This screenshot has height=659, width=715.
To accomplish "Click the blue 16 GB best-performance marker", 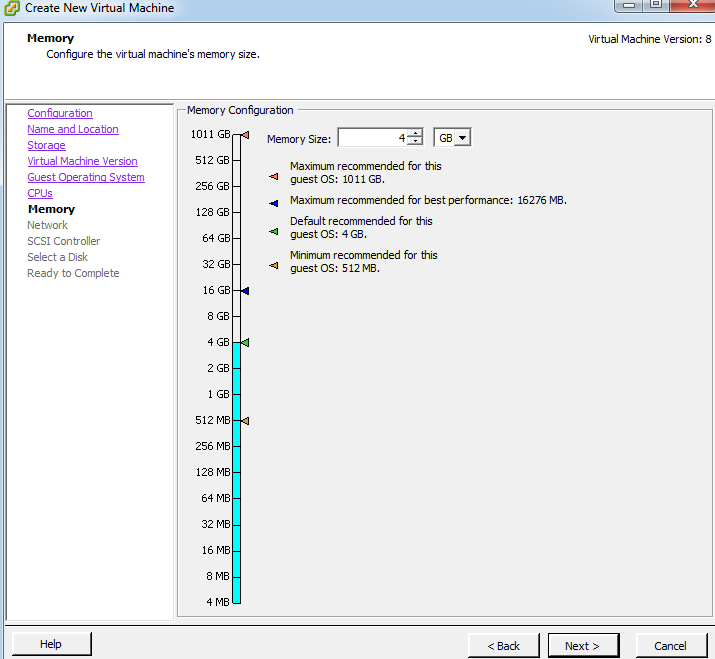I will point(245,291).
